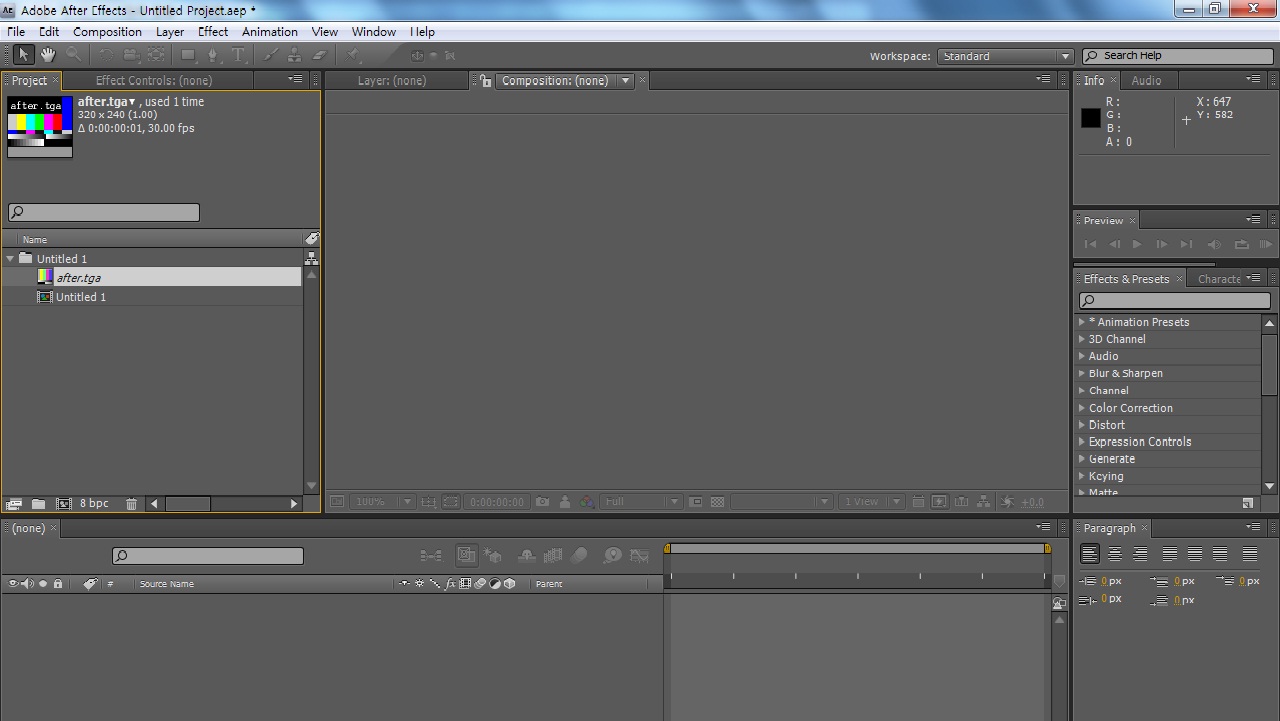This screenshot has height=721, width=1280.
Task: Expand the Generate effects category
Action: pos(1082,459)
